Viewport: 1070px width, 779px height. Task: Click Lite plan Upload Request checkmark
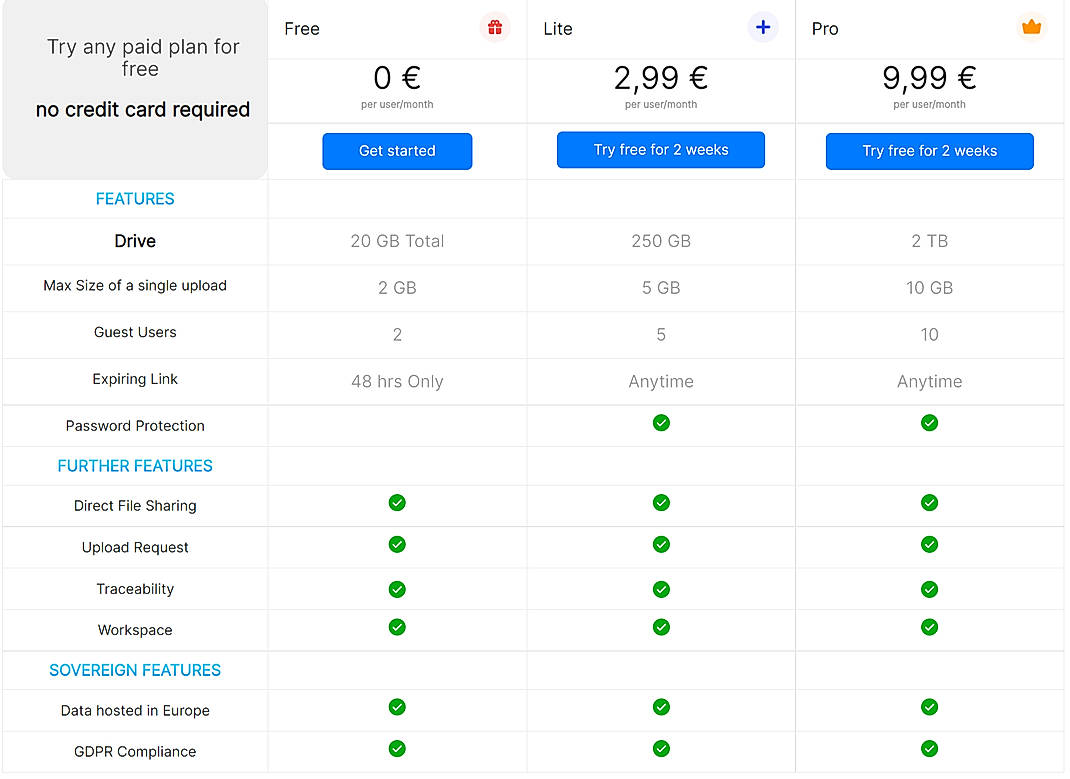(661, 544)
